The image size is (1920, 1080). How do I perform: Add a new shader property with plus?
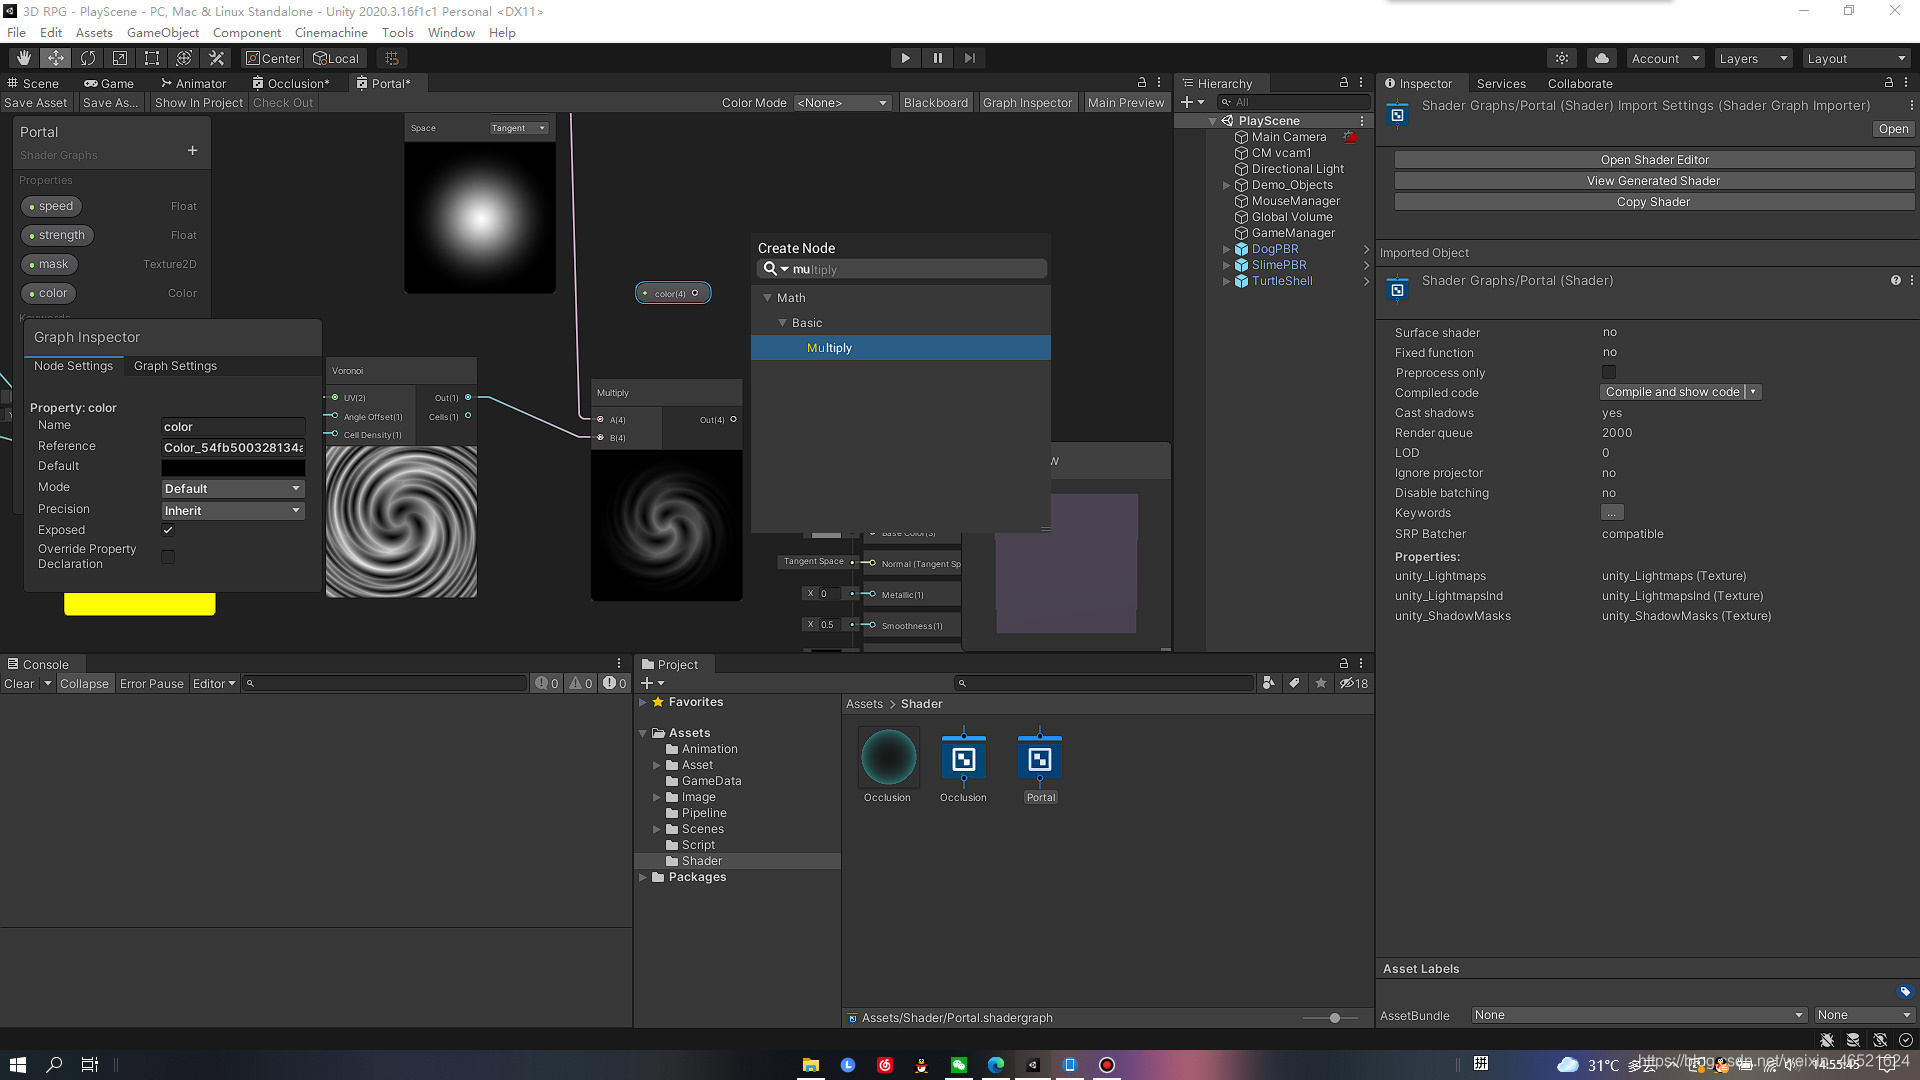192,151
